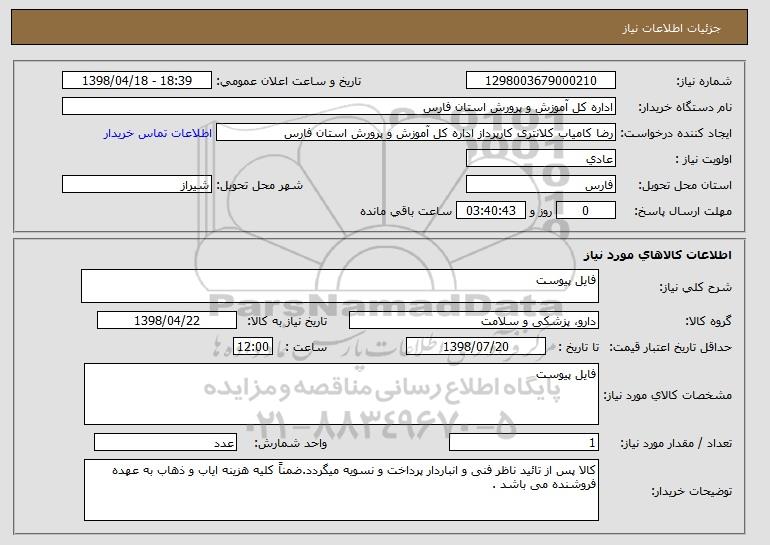Viewport: 770px width, 545px height.
Task: Click the label شهر محل تحویل
Action: (260, 186)
